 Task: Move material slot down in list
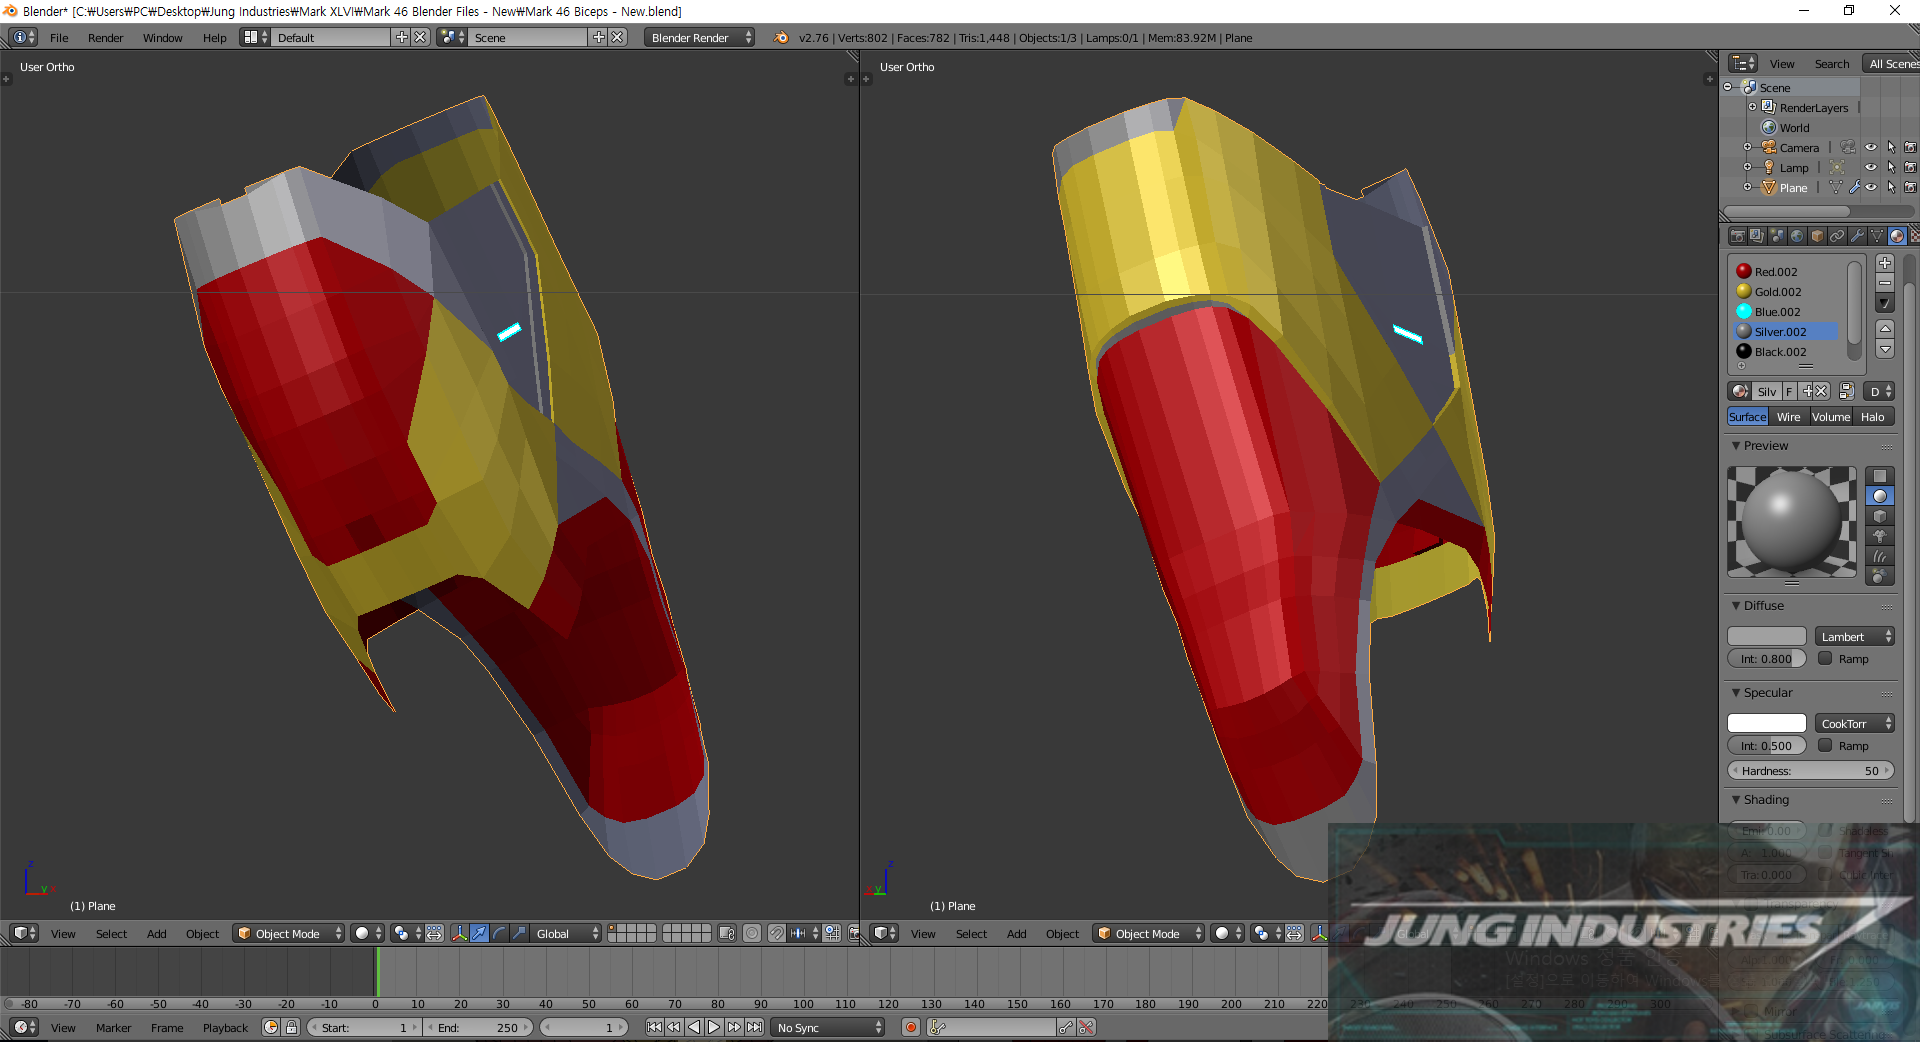pos(1885,349)
